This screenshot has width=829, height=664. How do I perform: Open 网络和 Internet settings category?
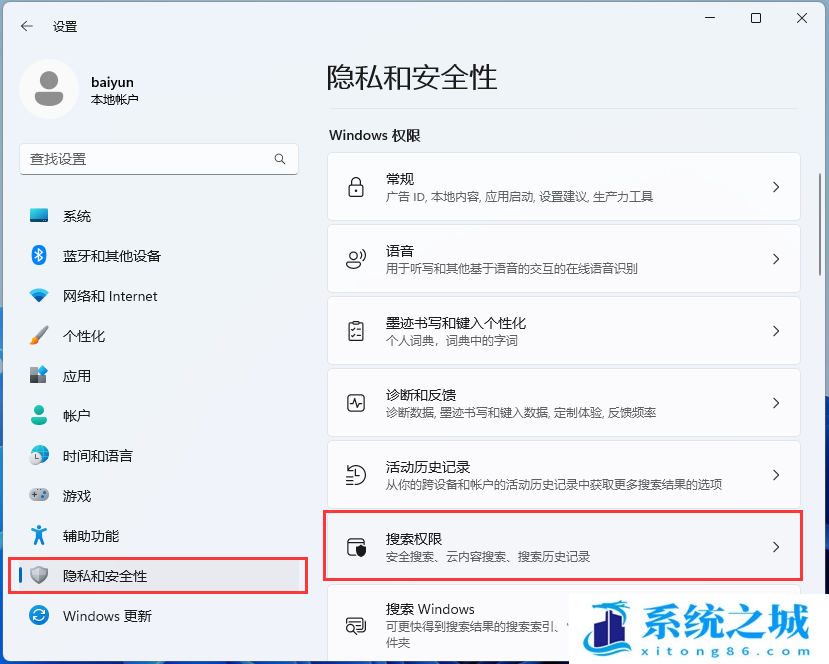coord(110,296)
